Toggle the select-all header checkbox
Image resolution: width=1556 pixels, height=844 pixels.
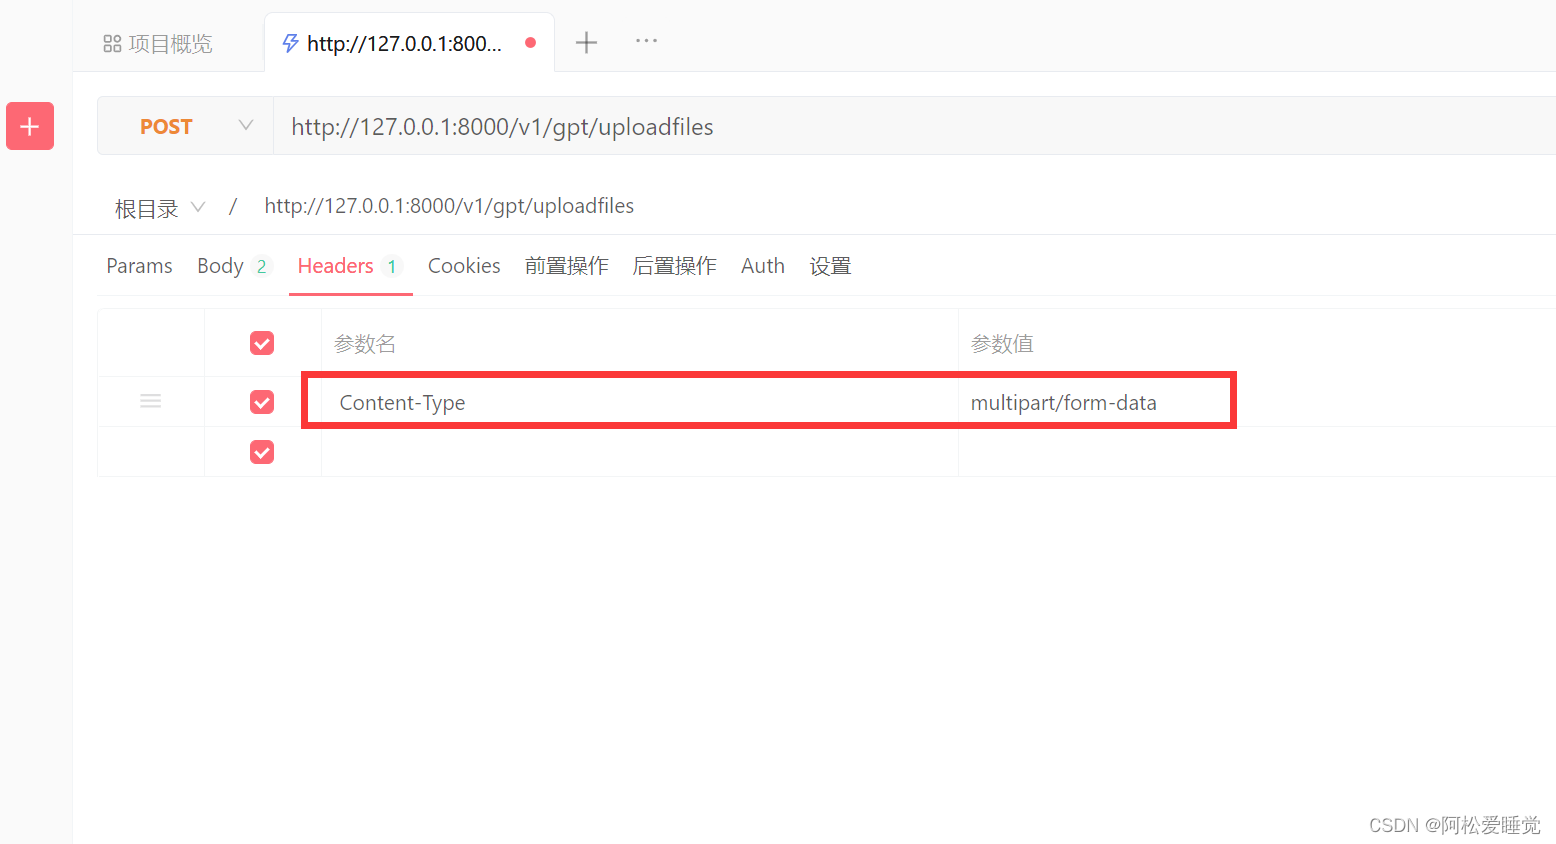coord(262,343)
